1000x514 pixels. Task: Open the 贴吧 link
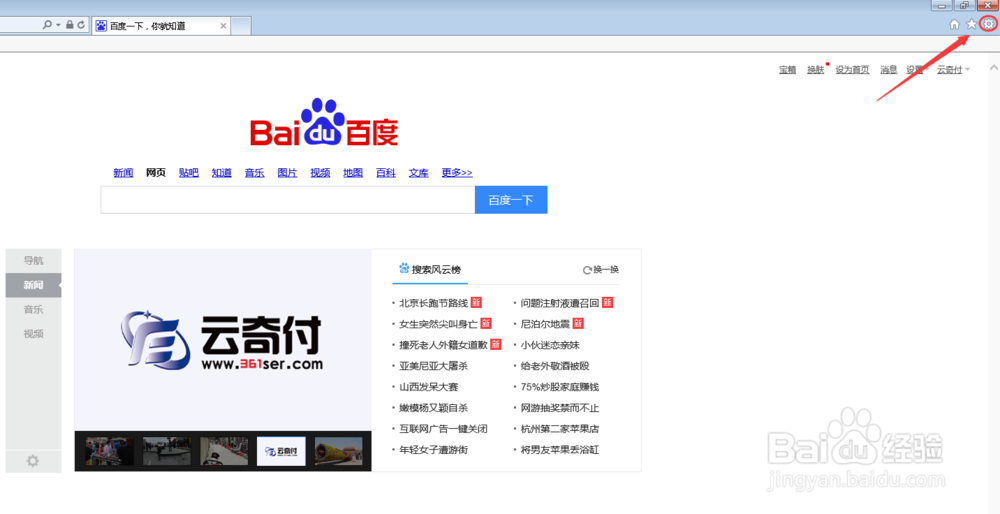point(189,173)
